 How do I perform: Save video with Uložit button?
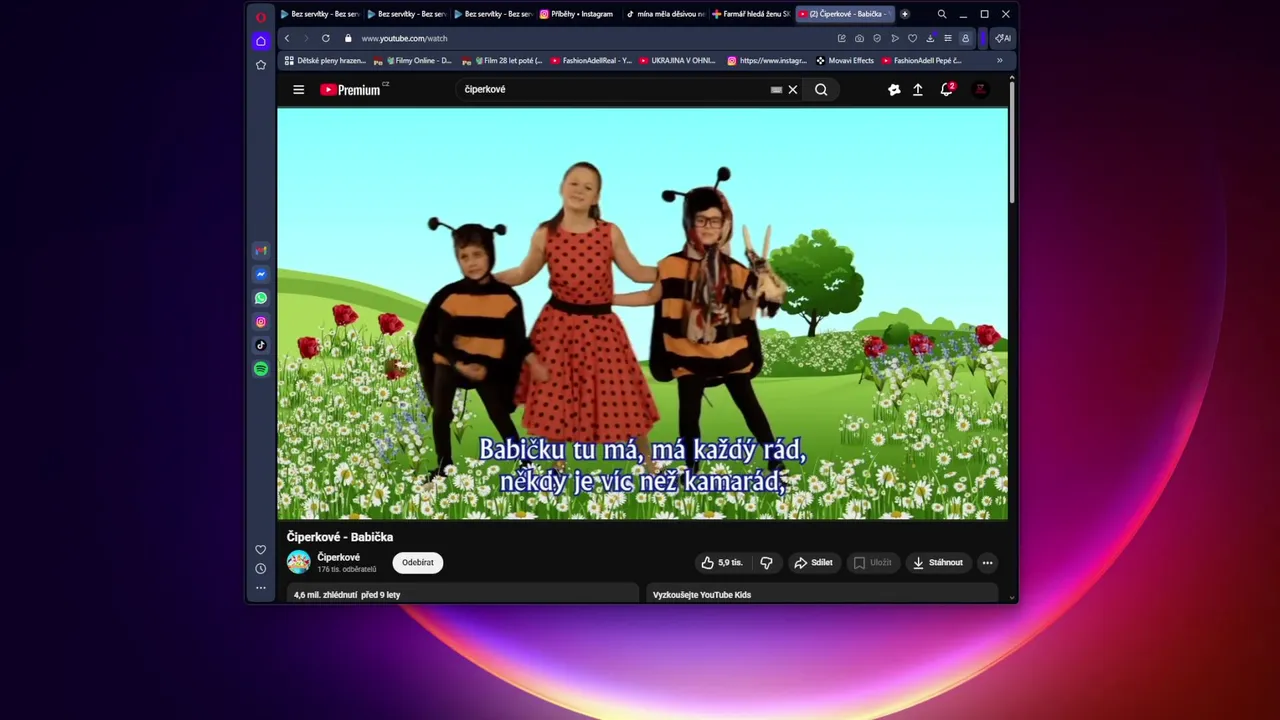coord(872,563)
